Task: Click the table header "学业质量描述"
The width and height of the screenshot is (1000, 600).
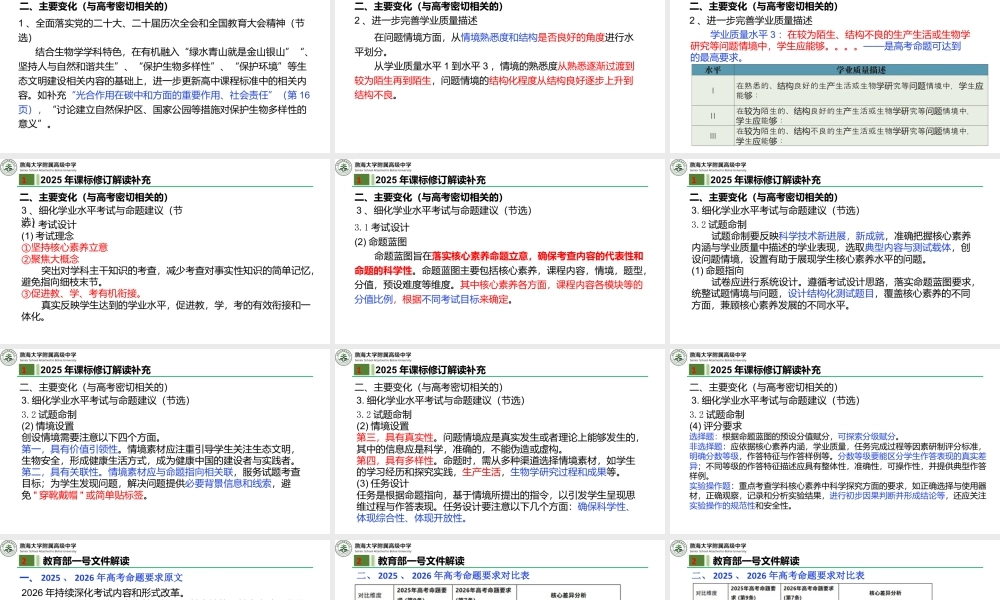Action: (861, 70)
